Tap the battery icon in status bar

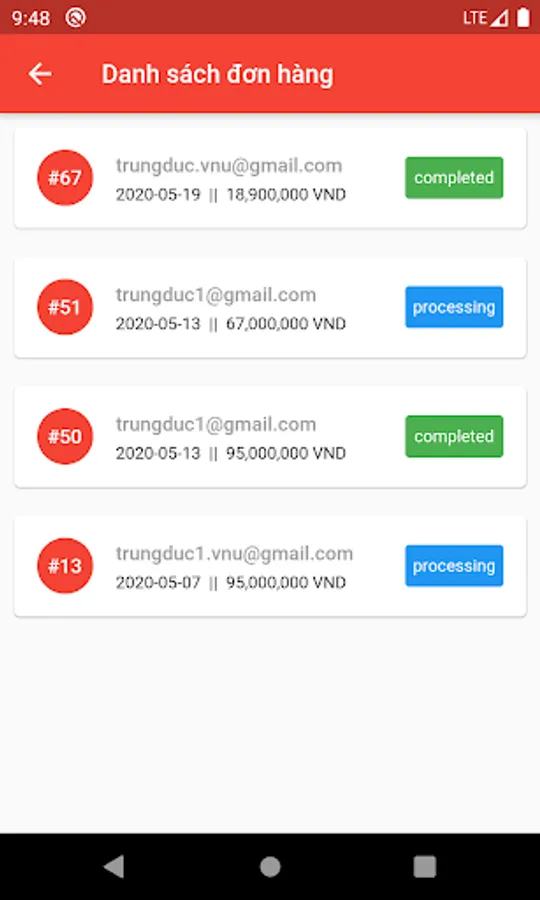tap(523, 17)
